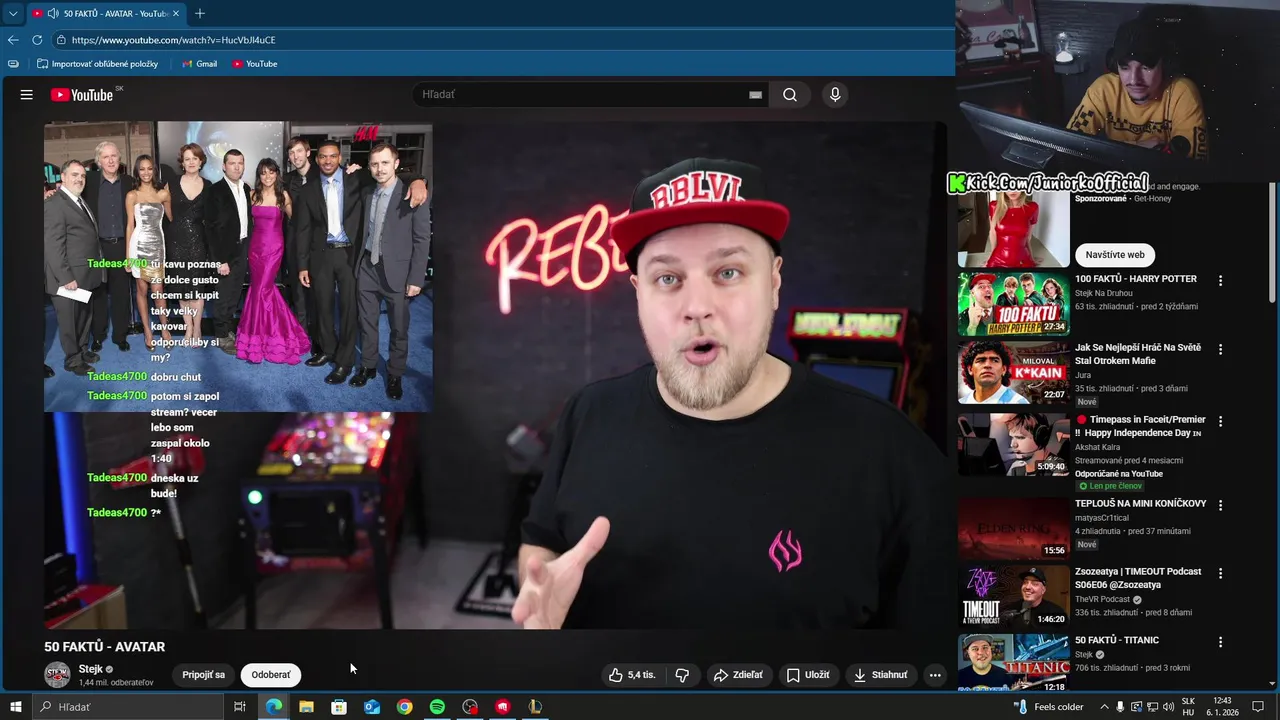The width and height of the screenshot is (1280, 720).
Task: Open options for Jak Se Nejlepší Hráč video
Action: point(1220,349)
